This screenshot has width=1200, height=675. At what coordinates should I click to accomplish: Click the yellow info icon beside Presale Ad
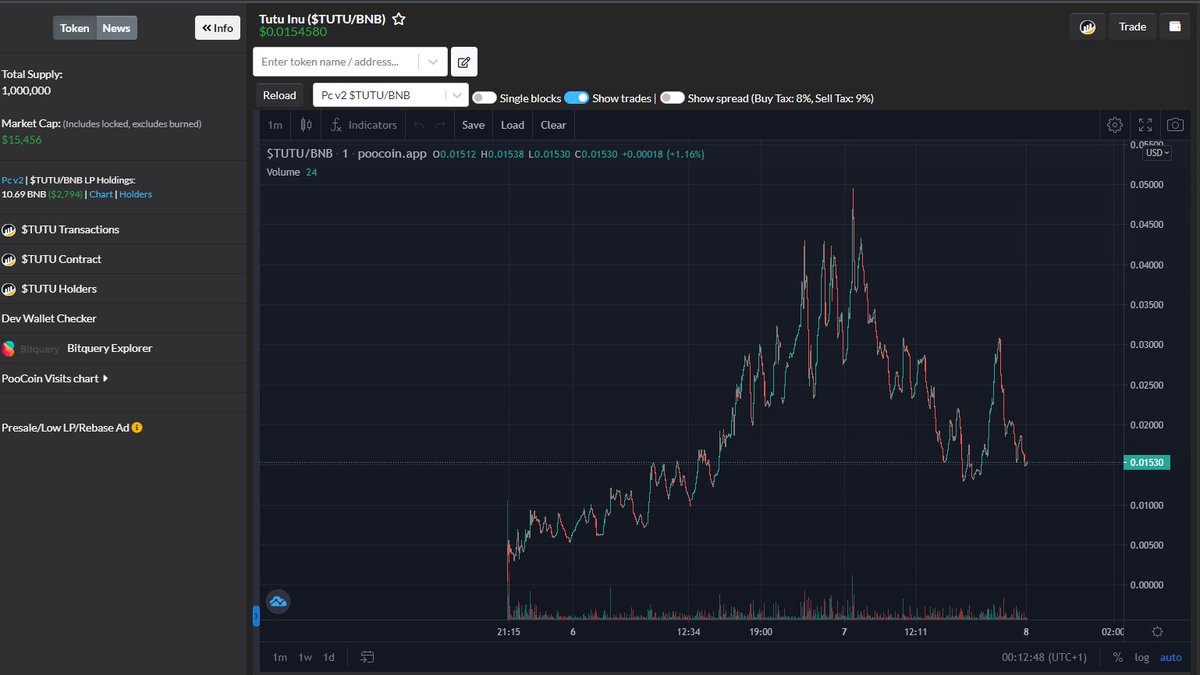coord(137,427)
